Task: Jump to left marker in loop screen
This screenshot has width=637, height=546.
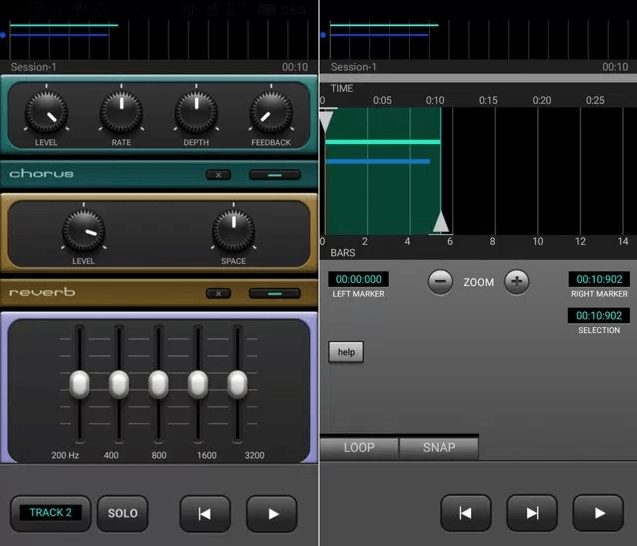Action: pyautogui.click(x=466, y=513)
